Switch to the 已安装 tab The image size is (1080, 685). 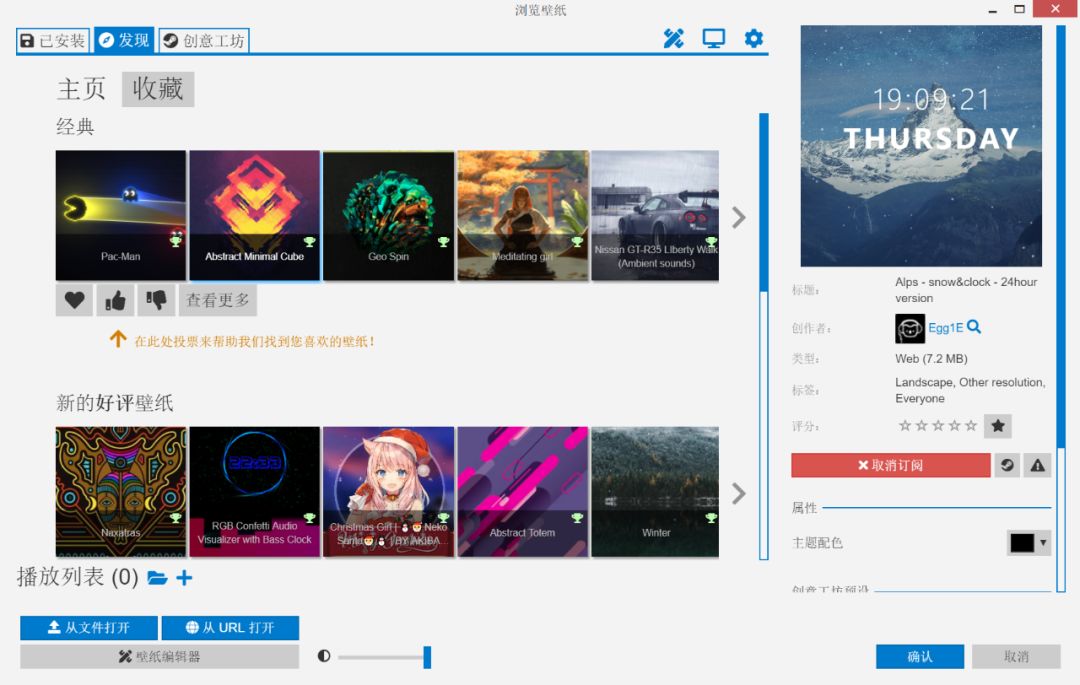pyautogui.click(x=52, y=40)
